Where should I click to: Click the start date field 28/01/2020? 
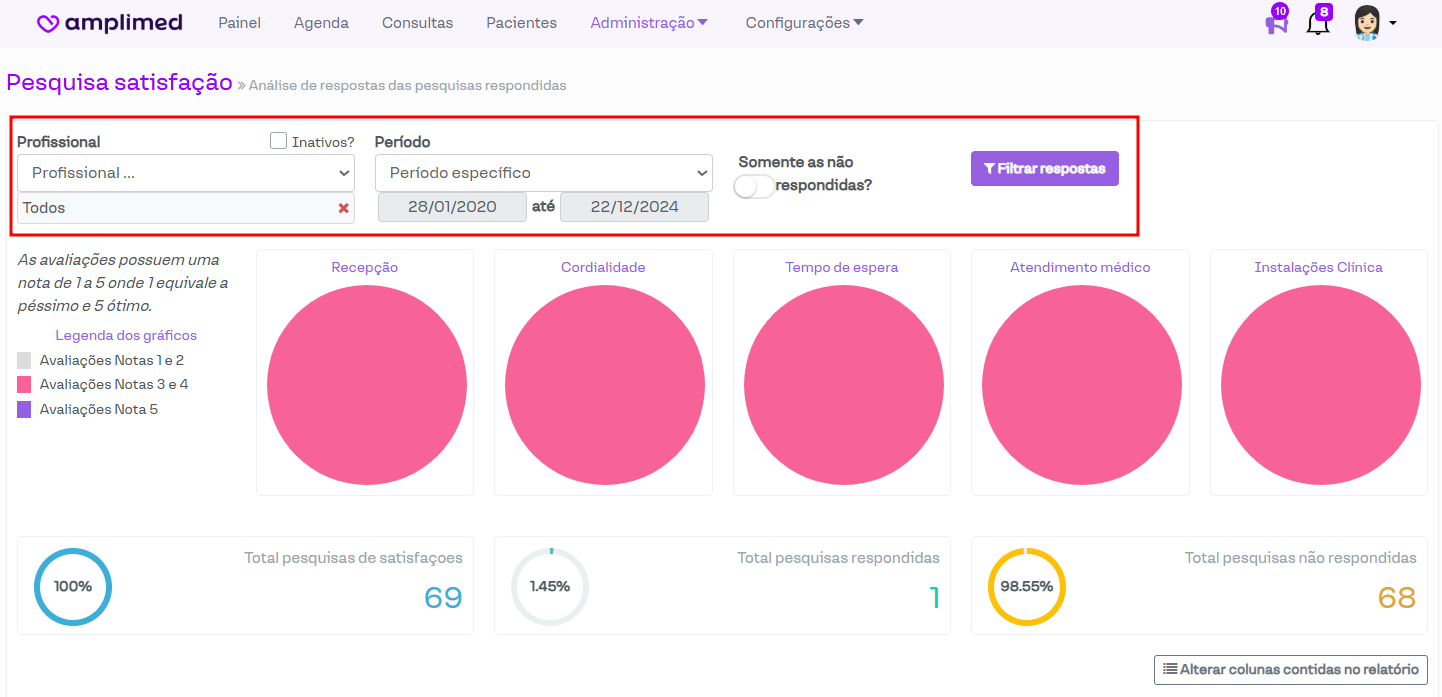452,207
